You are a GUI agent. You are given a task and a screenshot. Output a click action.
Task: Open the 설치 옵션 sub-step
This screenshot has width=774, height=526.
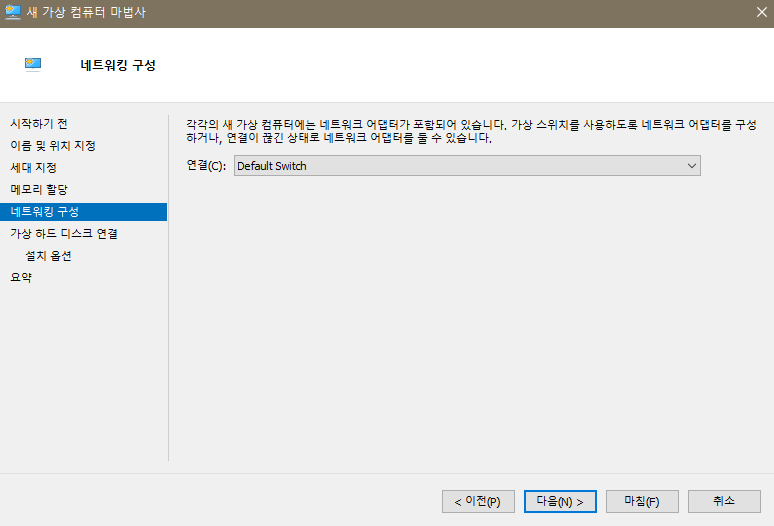tap(48, 256)
